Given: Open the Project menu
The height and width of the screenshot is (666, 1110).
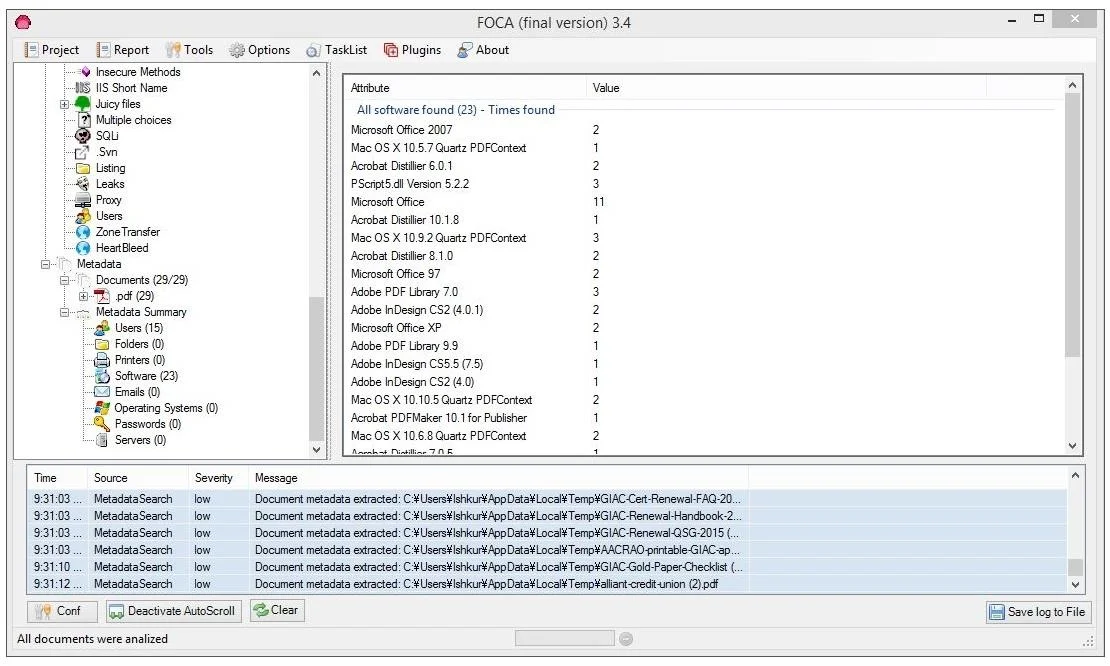Looking at the screenshot, I should point(52,50).
